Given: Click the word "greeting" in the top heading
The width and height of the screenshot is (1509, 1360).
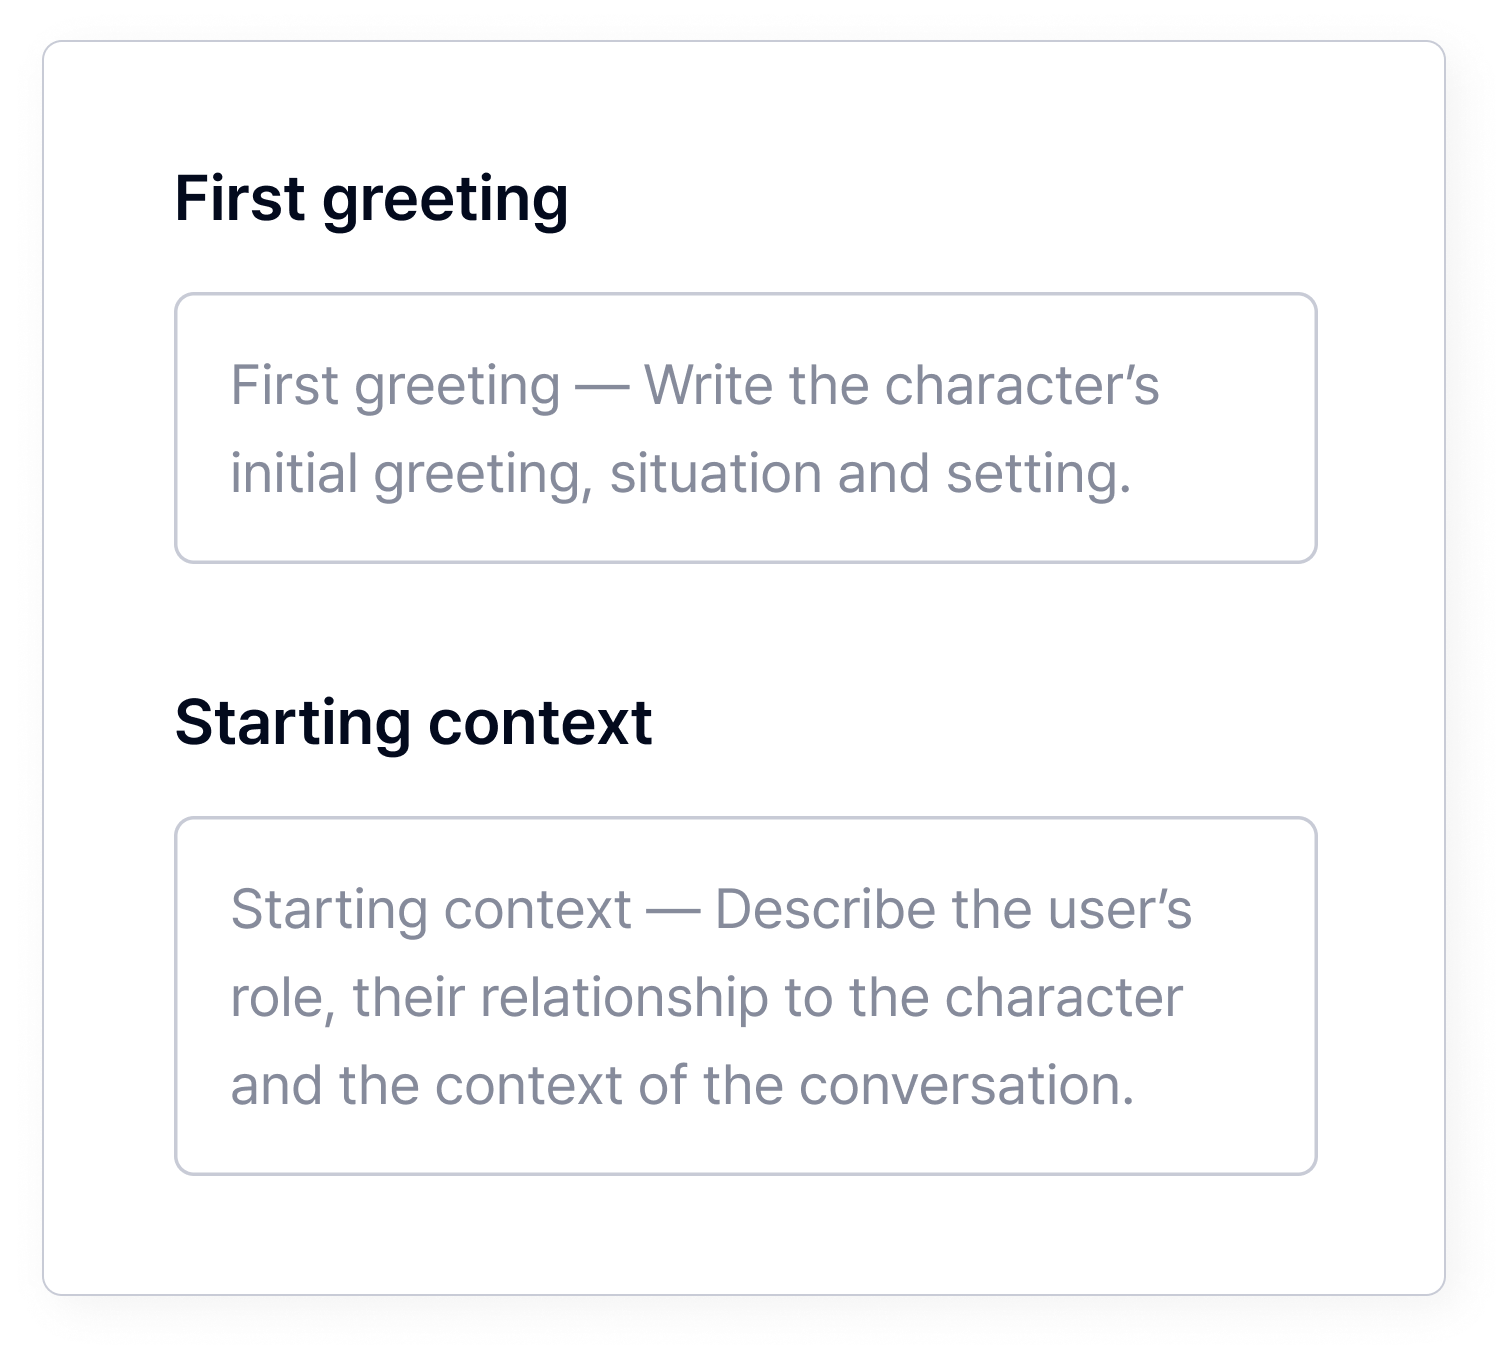Looking at the screenshot, I should pos(445,200).
